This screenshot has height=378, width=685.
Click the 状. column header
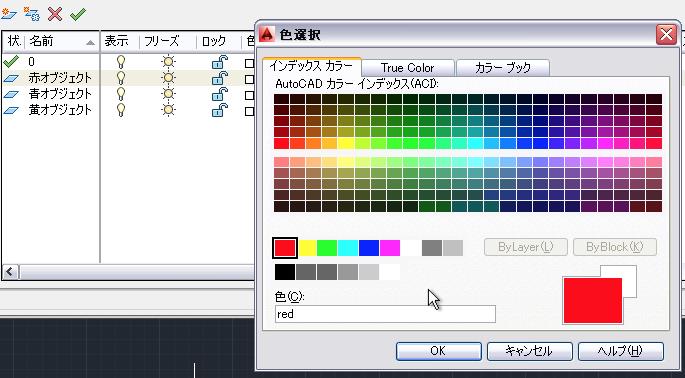click(14, 42)
